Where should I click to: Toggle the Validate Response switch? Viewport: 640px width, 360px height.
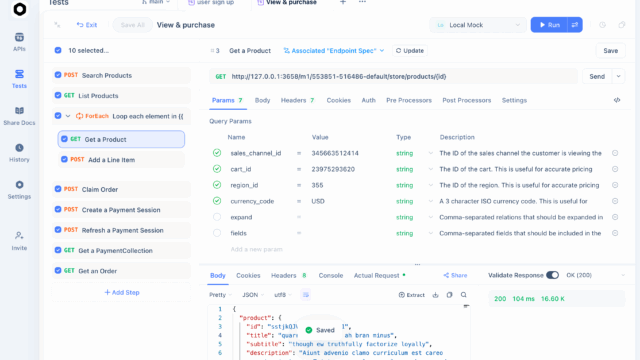[x=552, y=275]
